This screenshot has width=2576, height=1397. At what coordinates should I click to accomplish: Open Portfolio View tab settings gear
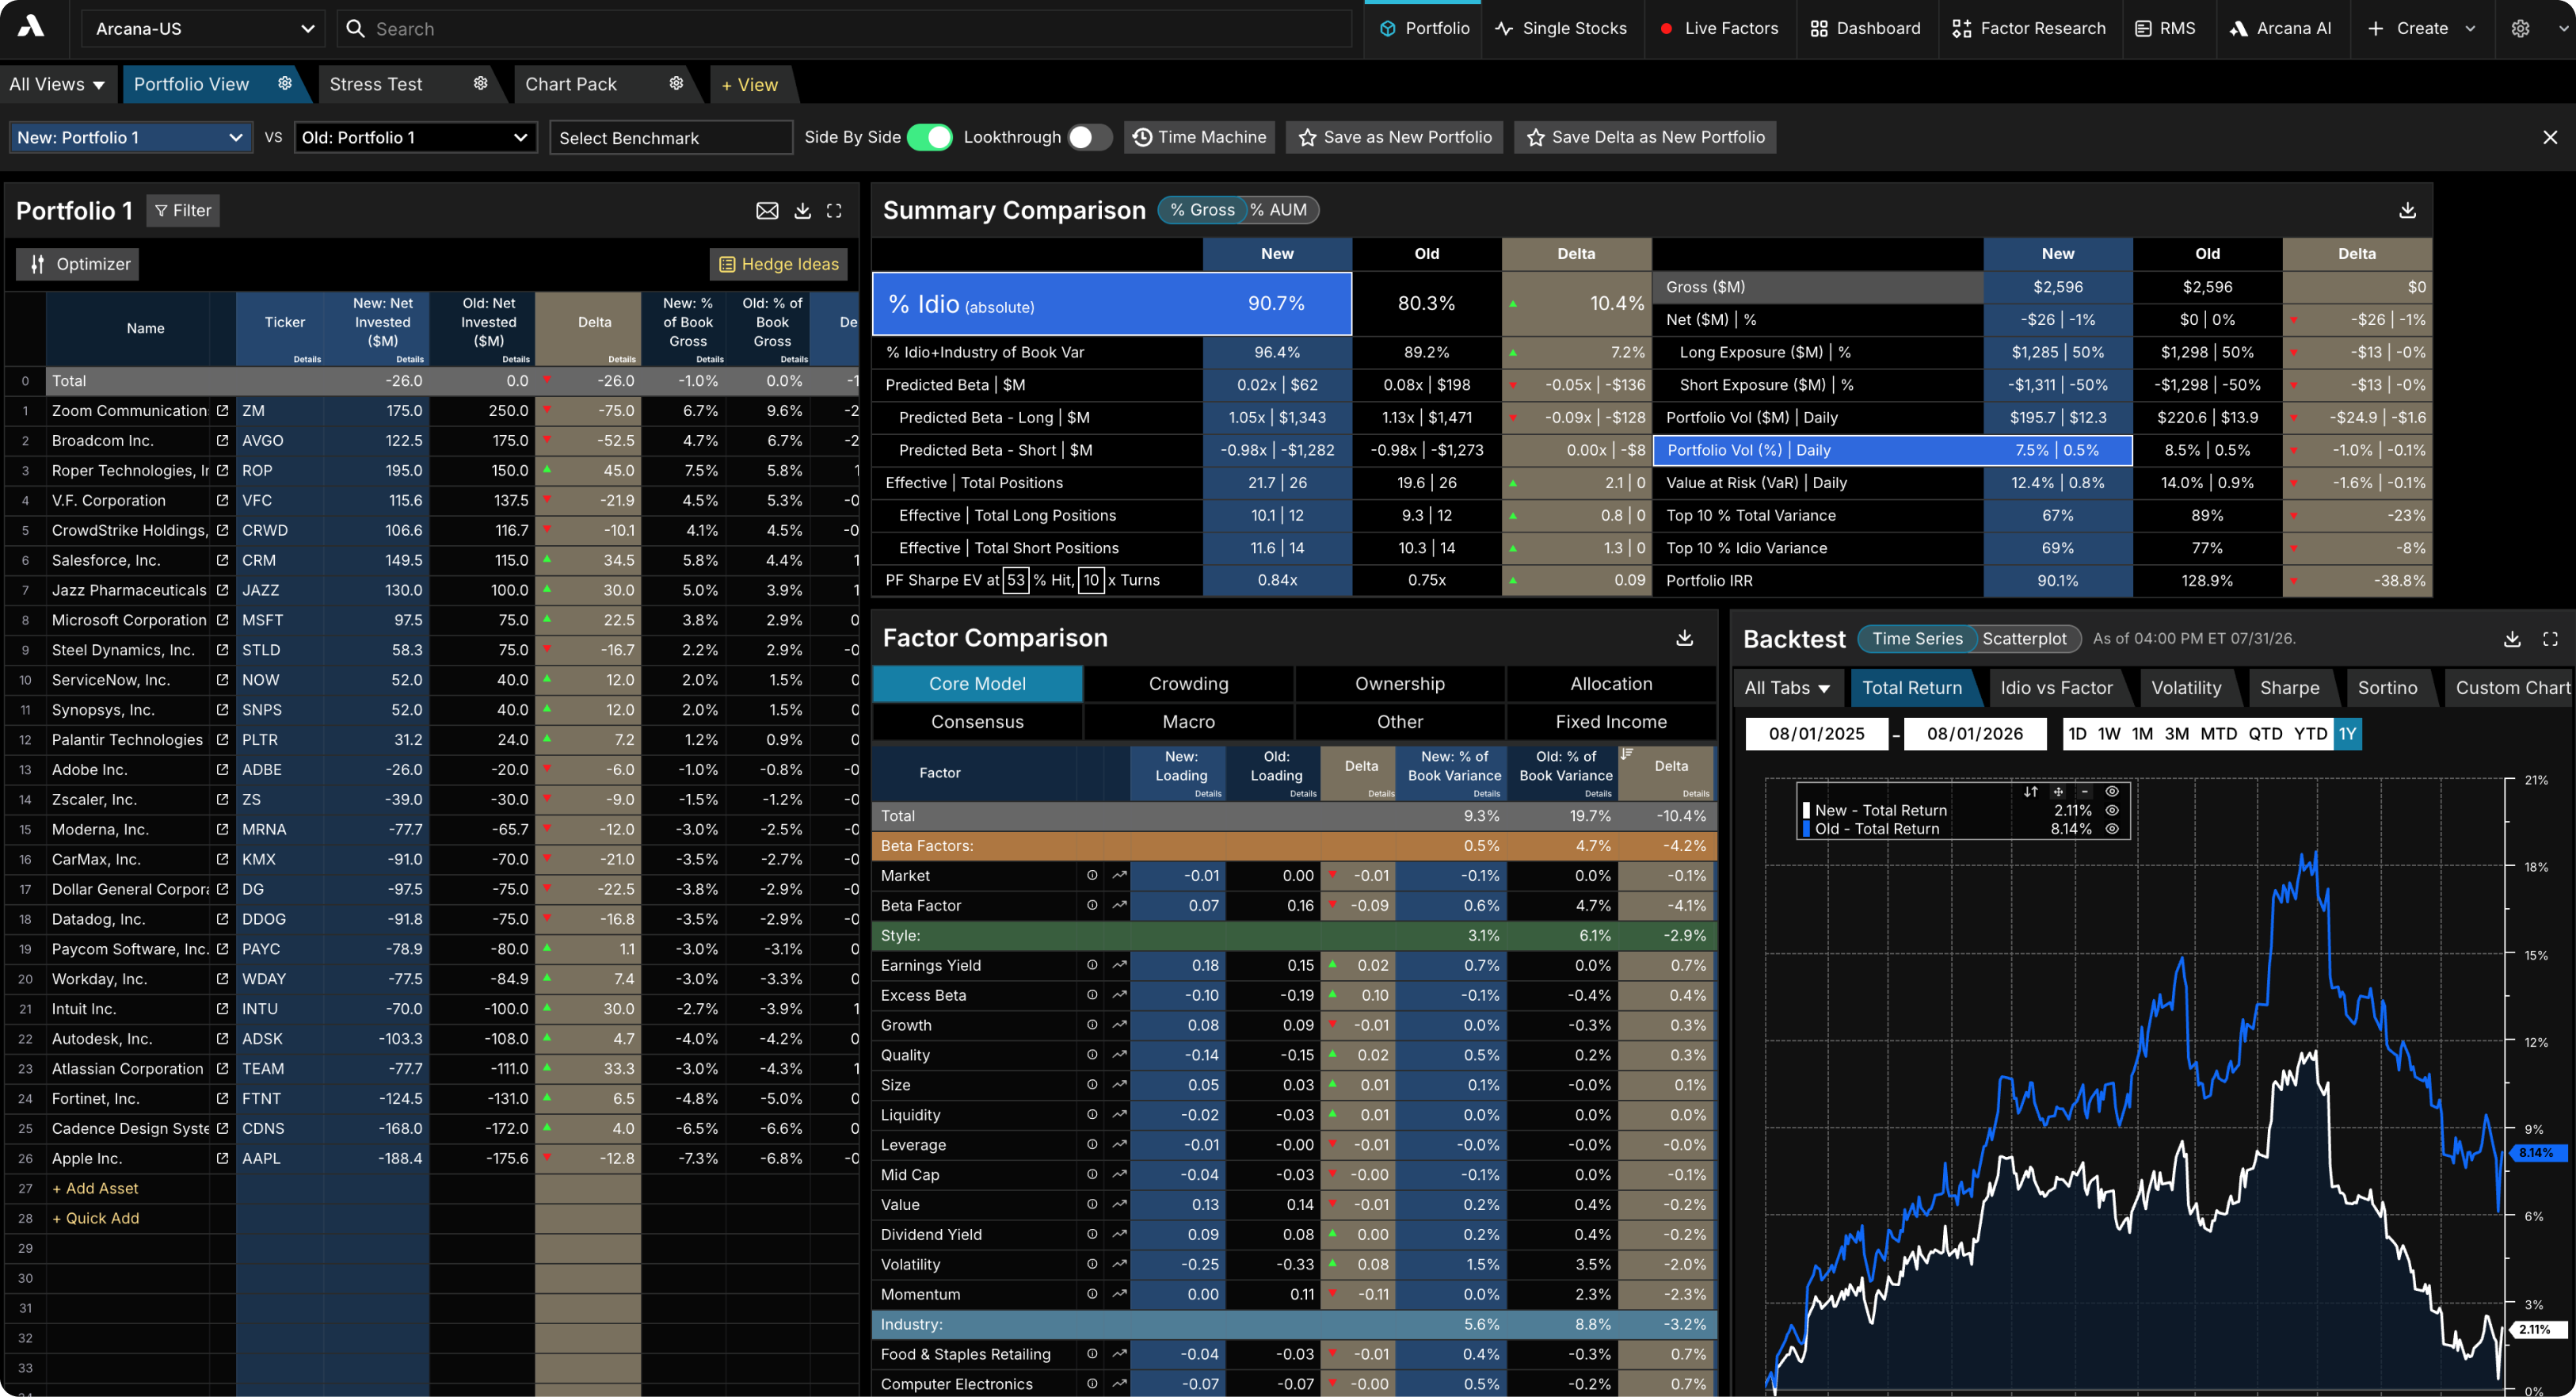(x=285, y=83)
